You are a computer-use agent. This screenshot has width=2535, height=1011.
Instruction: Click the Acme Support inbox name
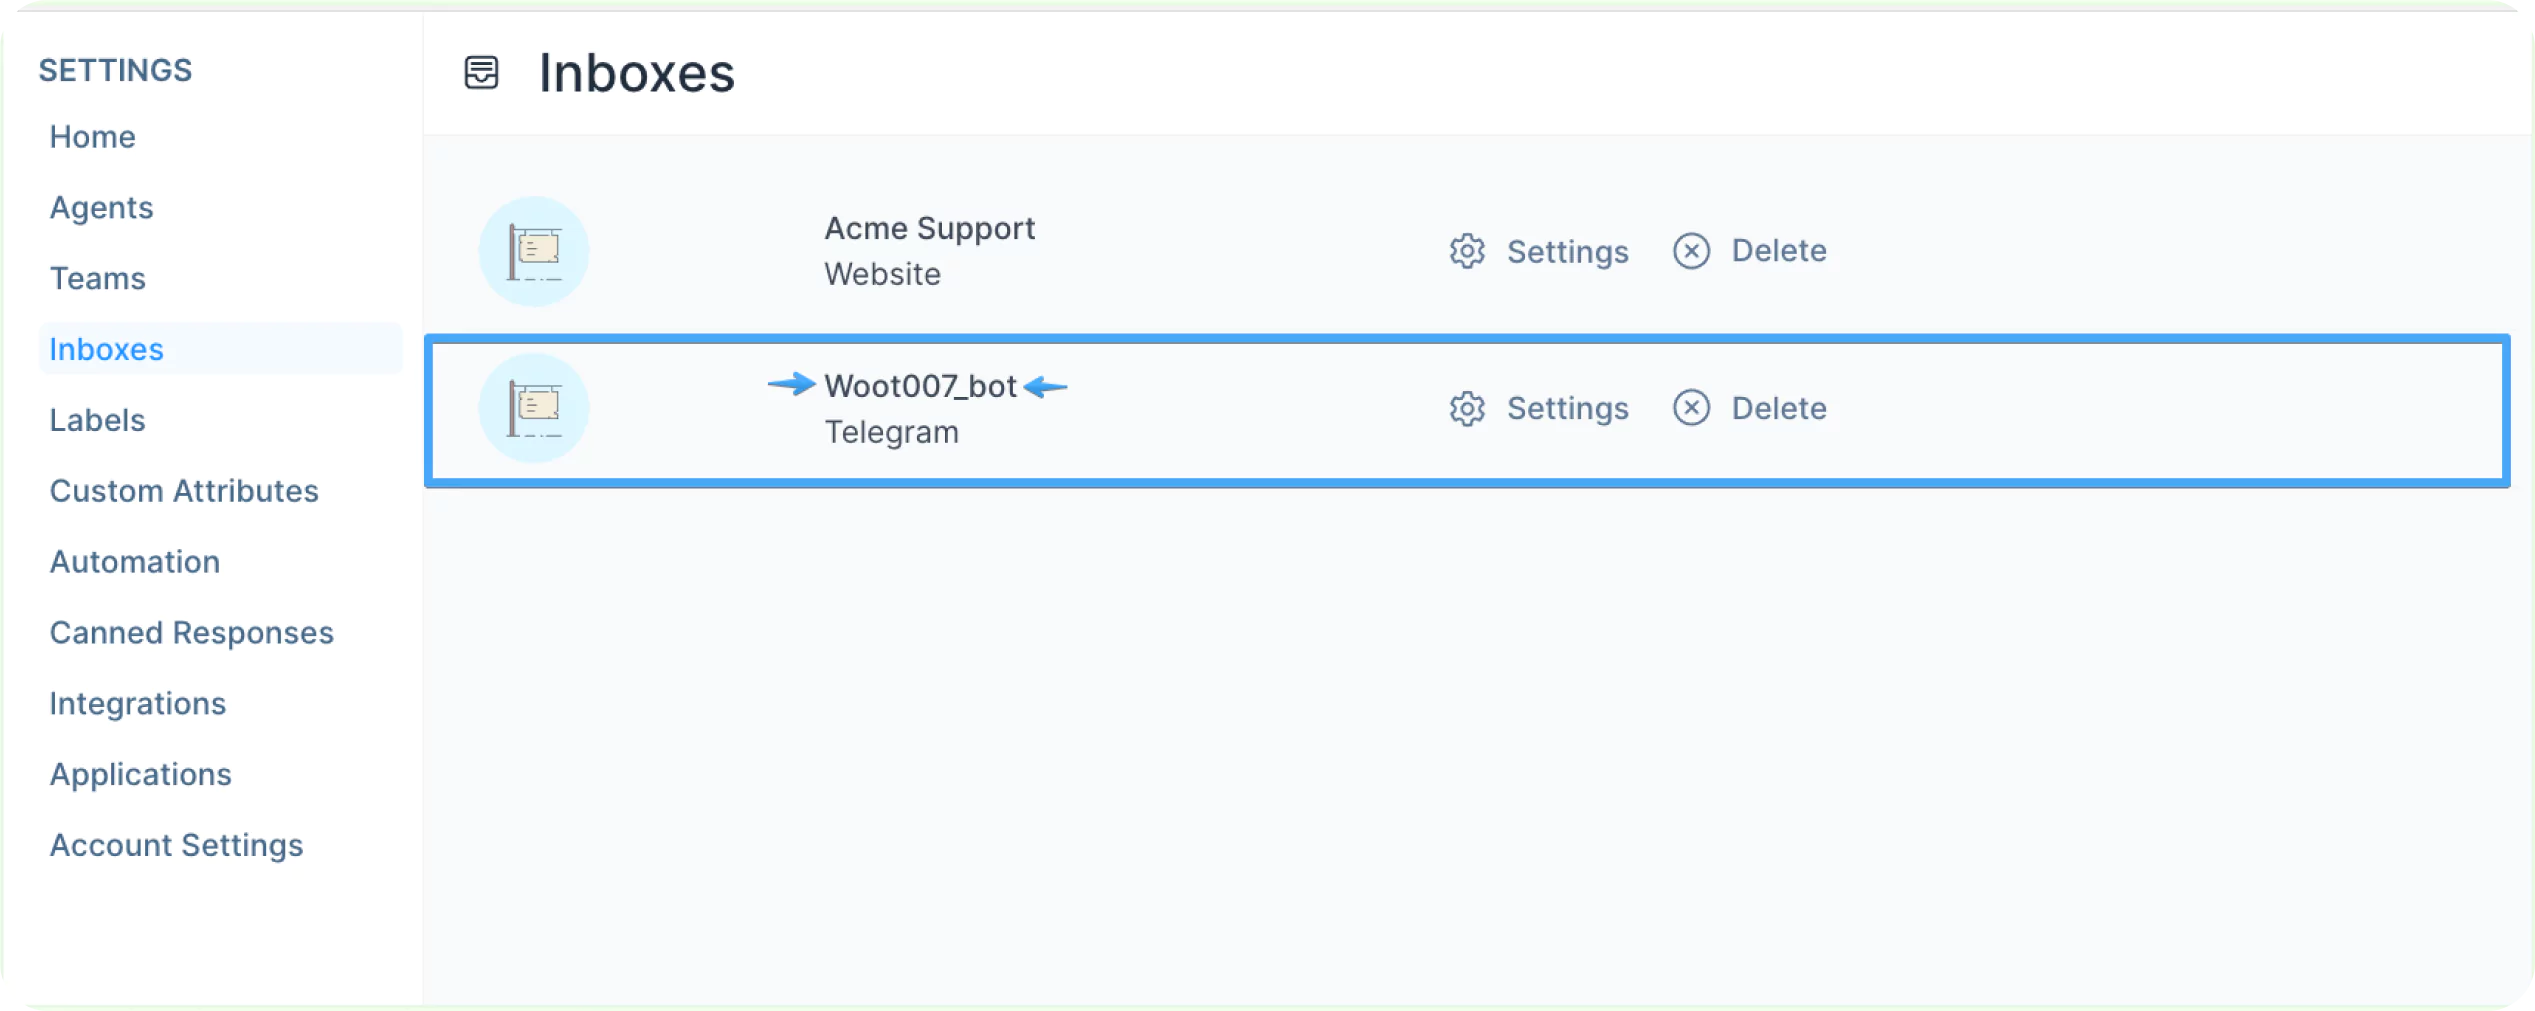tap(929, 229)
